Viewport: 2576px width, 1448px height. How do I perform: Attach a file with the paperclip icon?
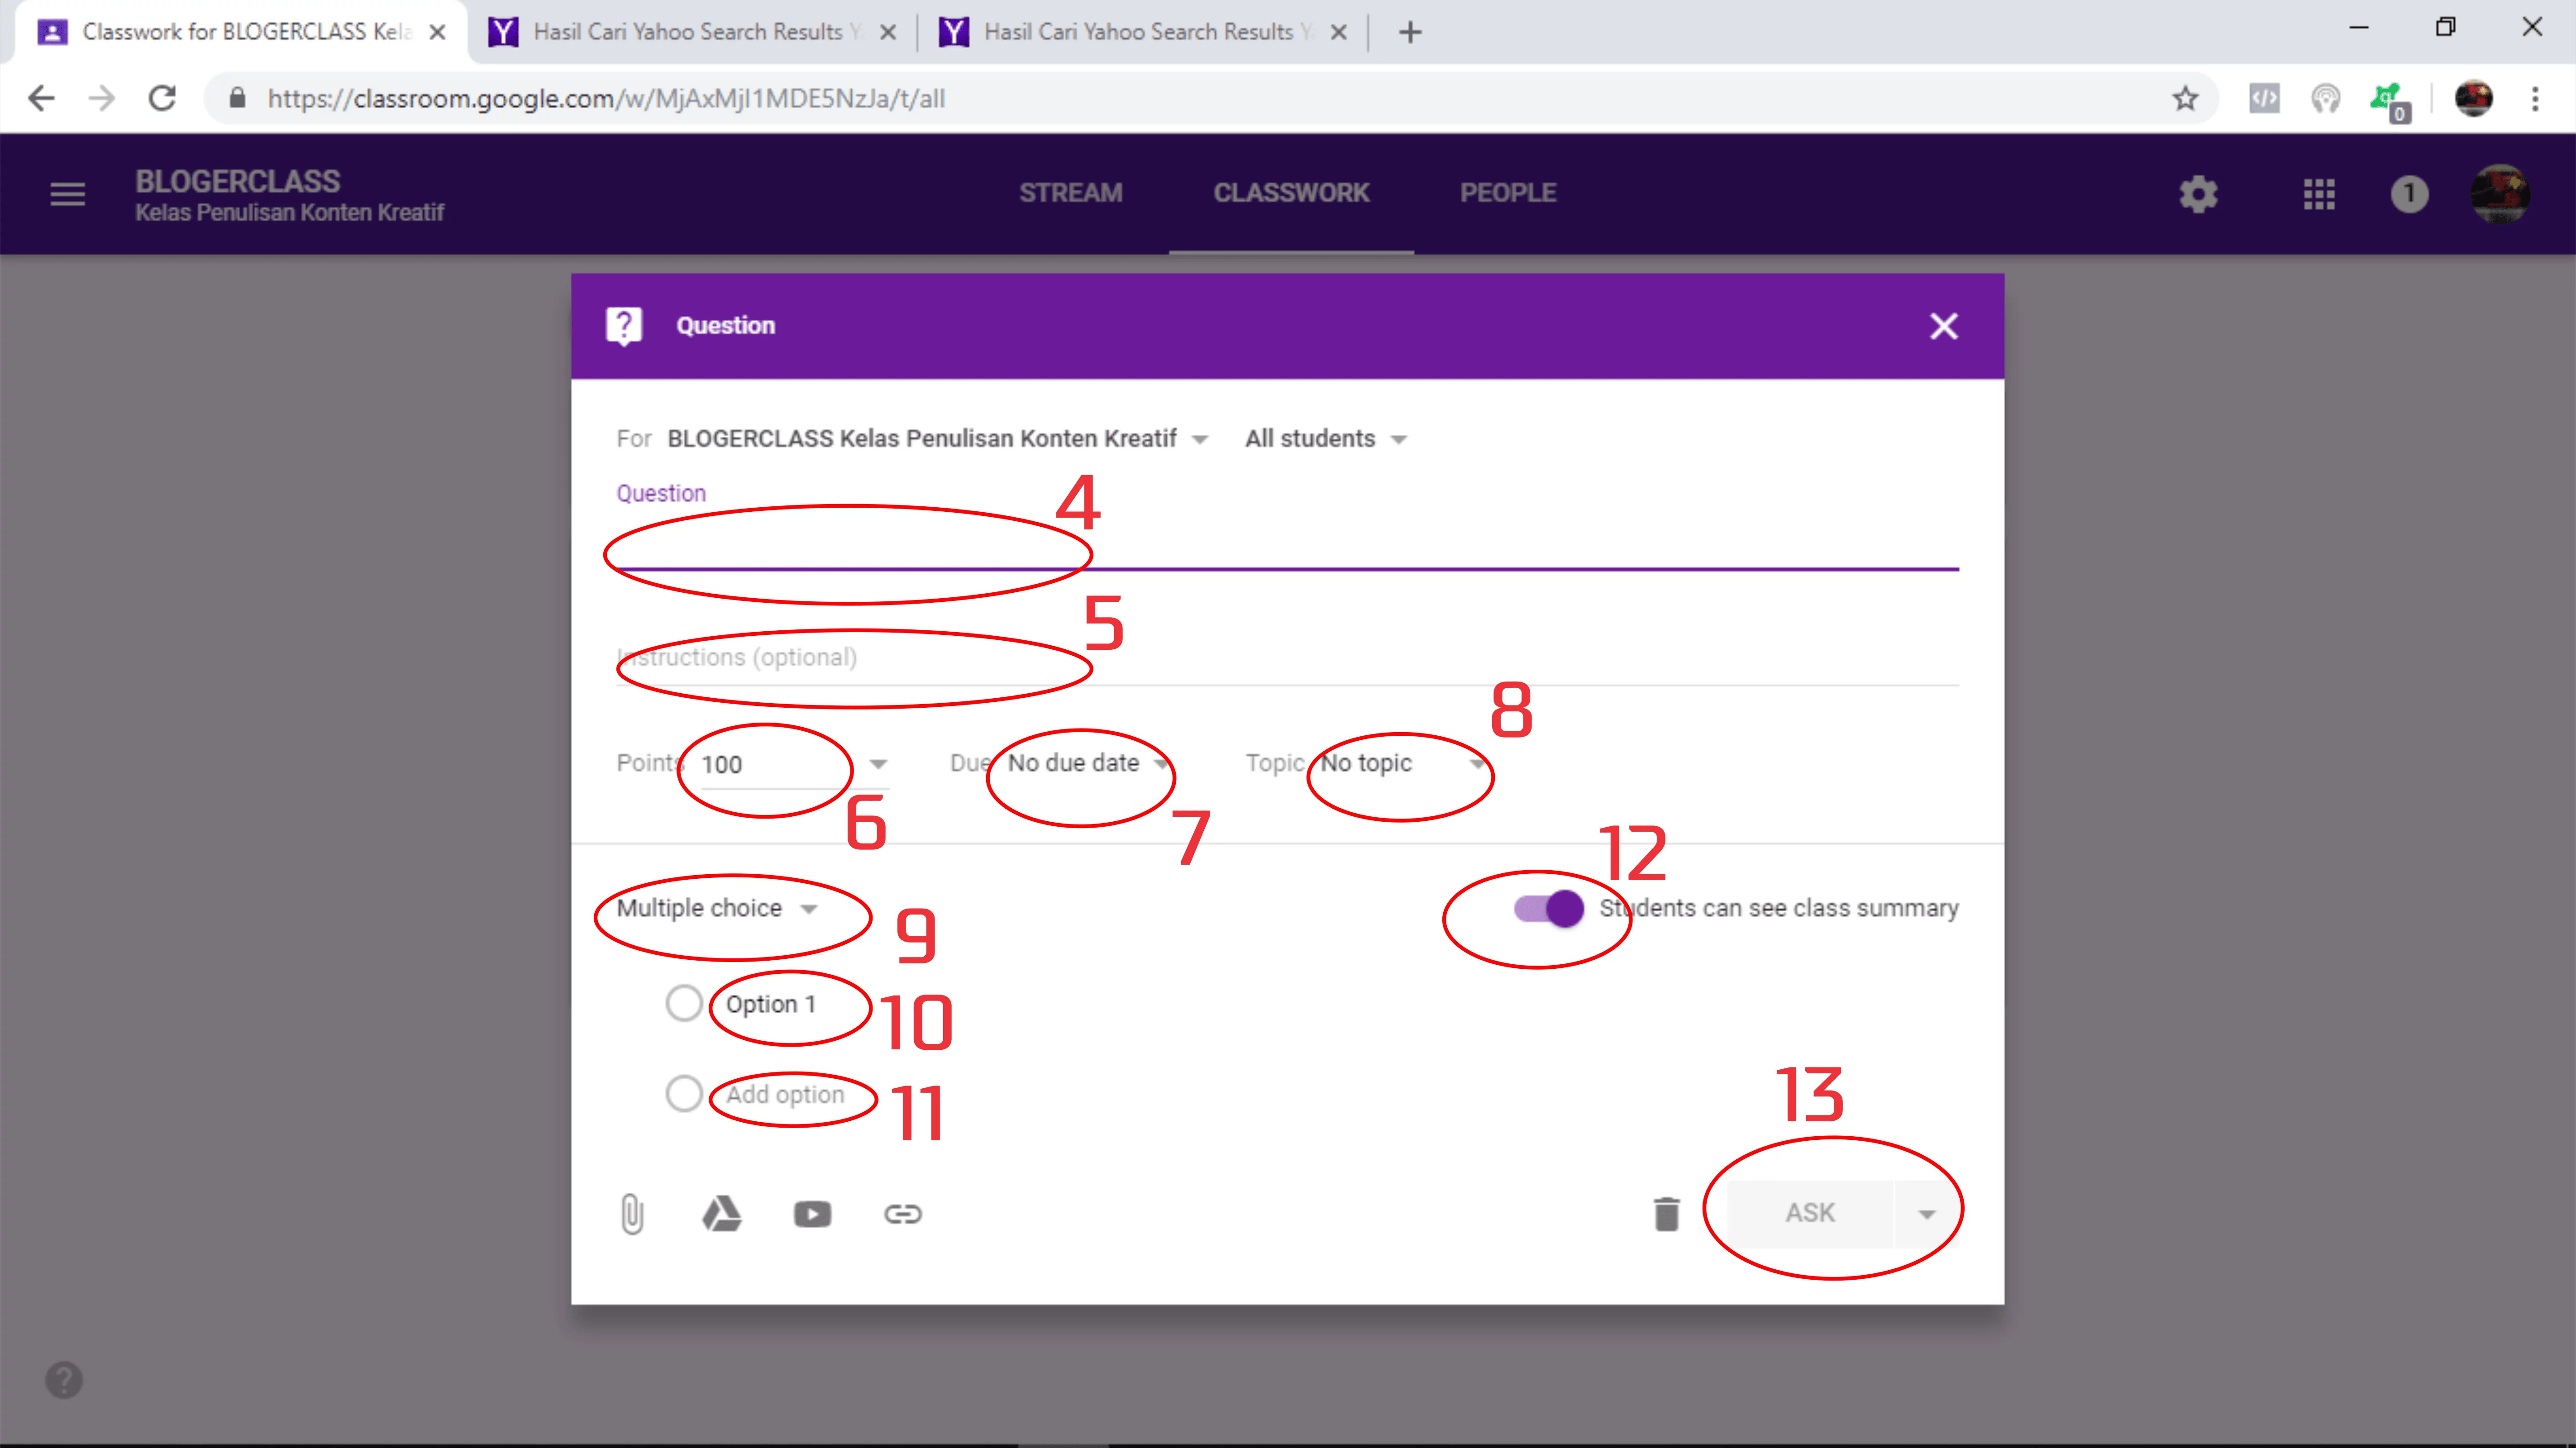click(x=632, y=1214)
